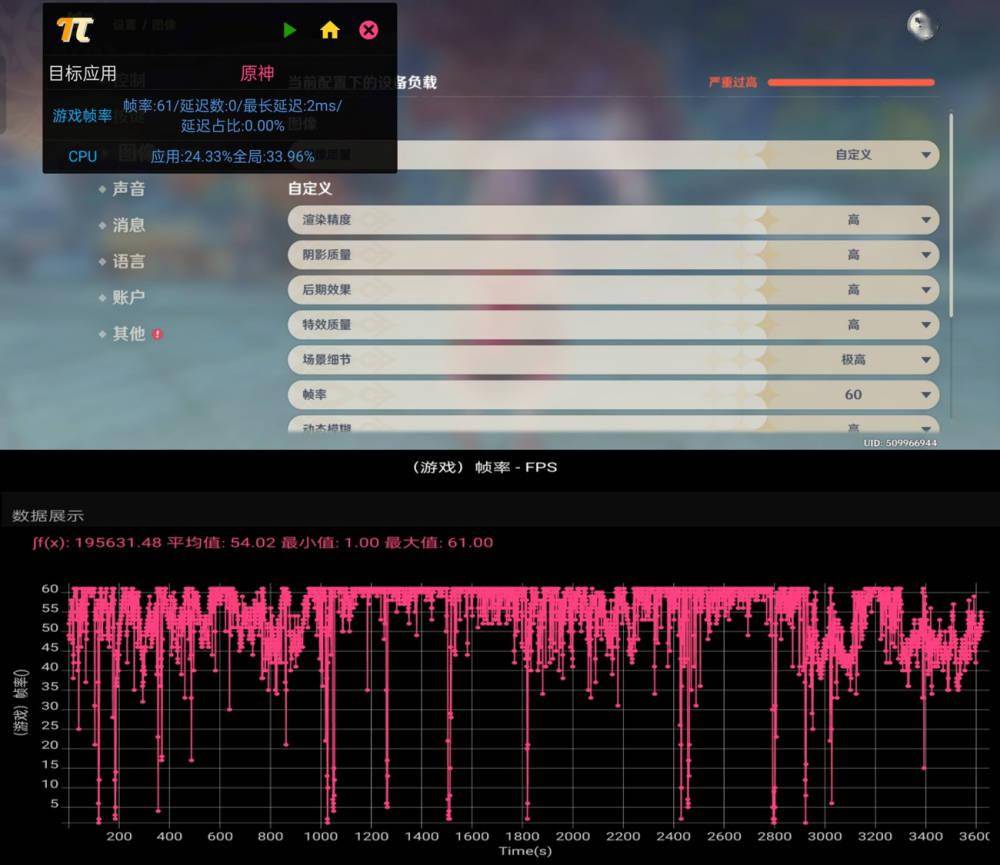
Task: Select the 游戏帧率 row in overlay
Action: tap(82, 116)
